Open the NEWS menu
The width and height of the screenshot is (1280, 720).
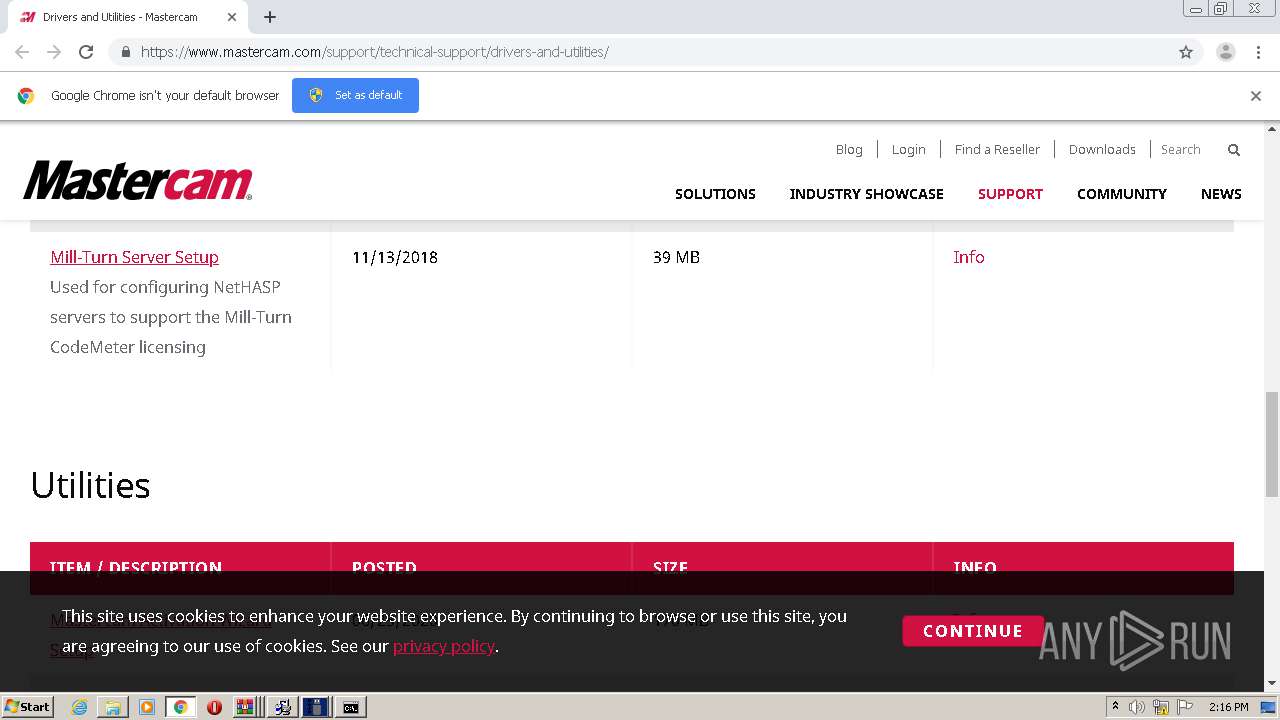pos(1221,194)
